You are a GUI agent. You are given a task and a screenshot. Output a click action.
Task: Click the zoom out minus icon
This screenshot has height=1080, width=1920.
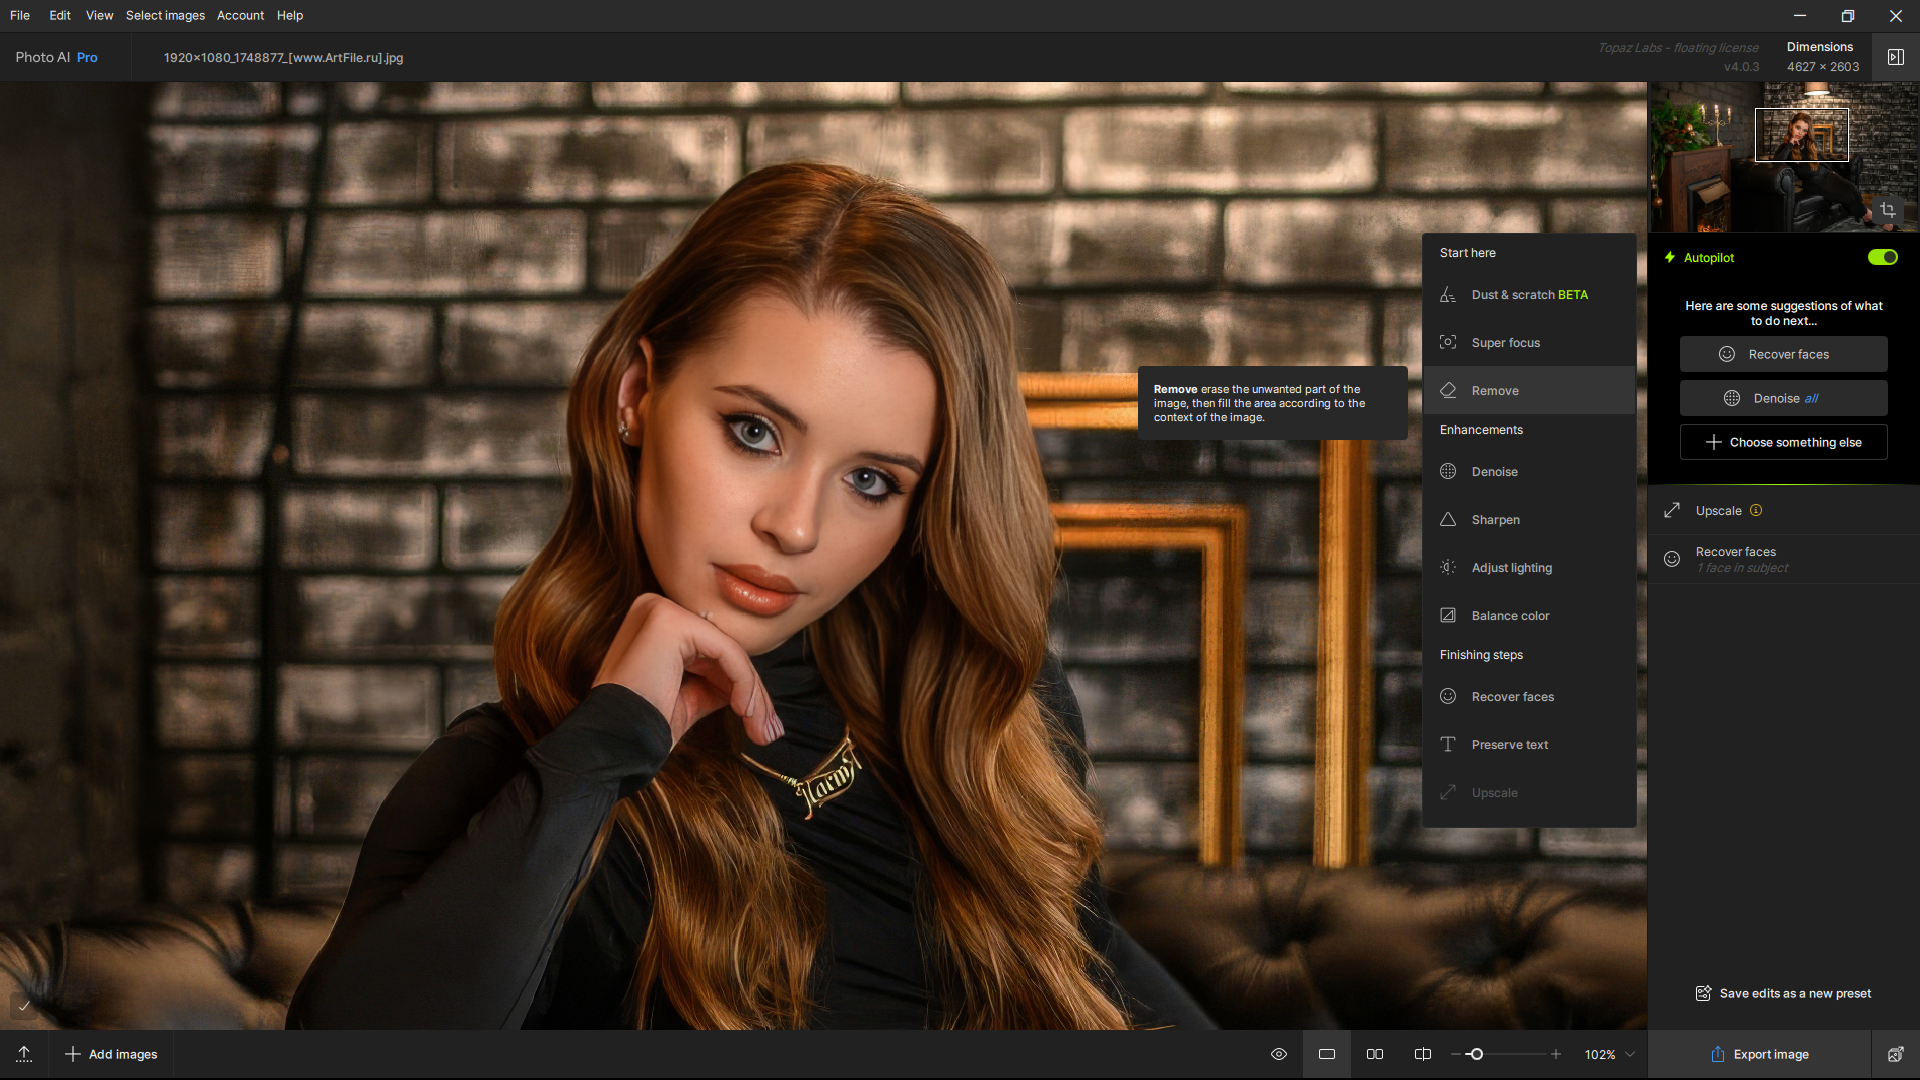click(x=1455, y=1054)
